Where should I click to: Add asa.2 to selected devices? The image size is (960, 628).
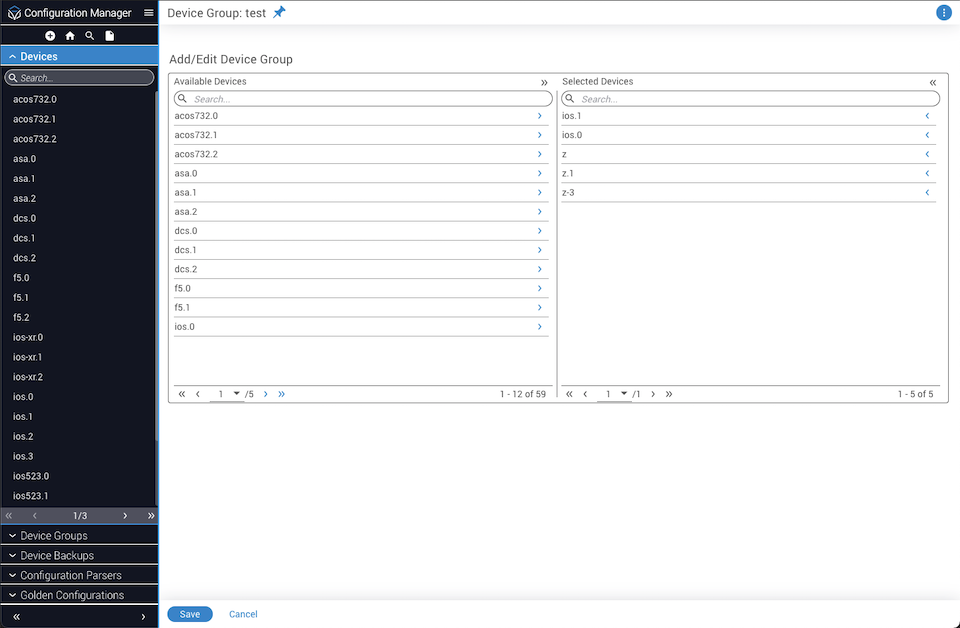tap(539, 212)
